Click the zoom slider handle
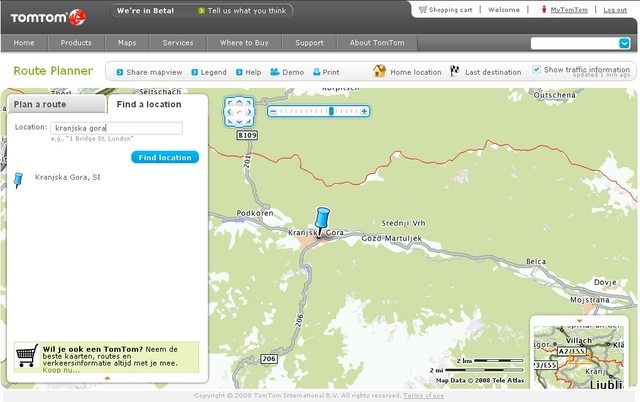 tap(331, 111)
